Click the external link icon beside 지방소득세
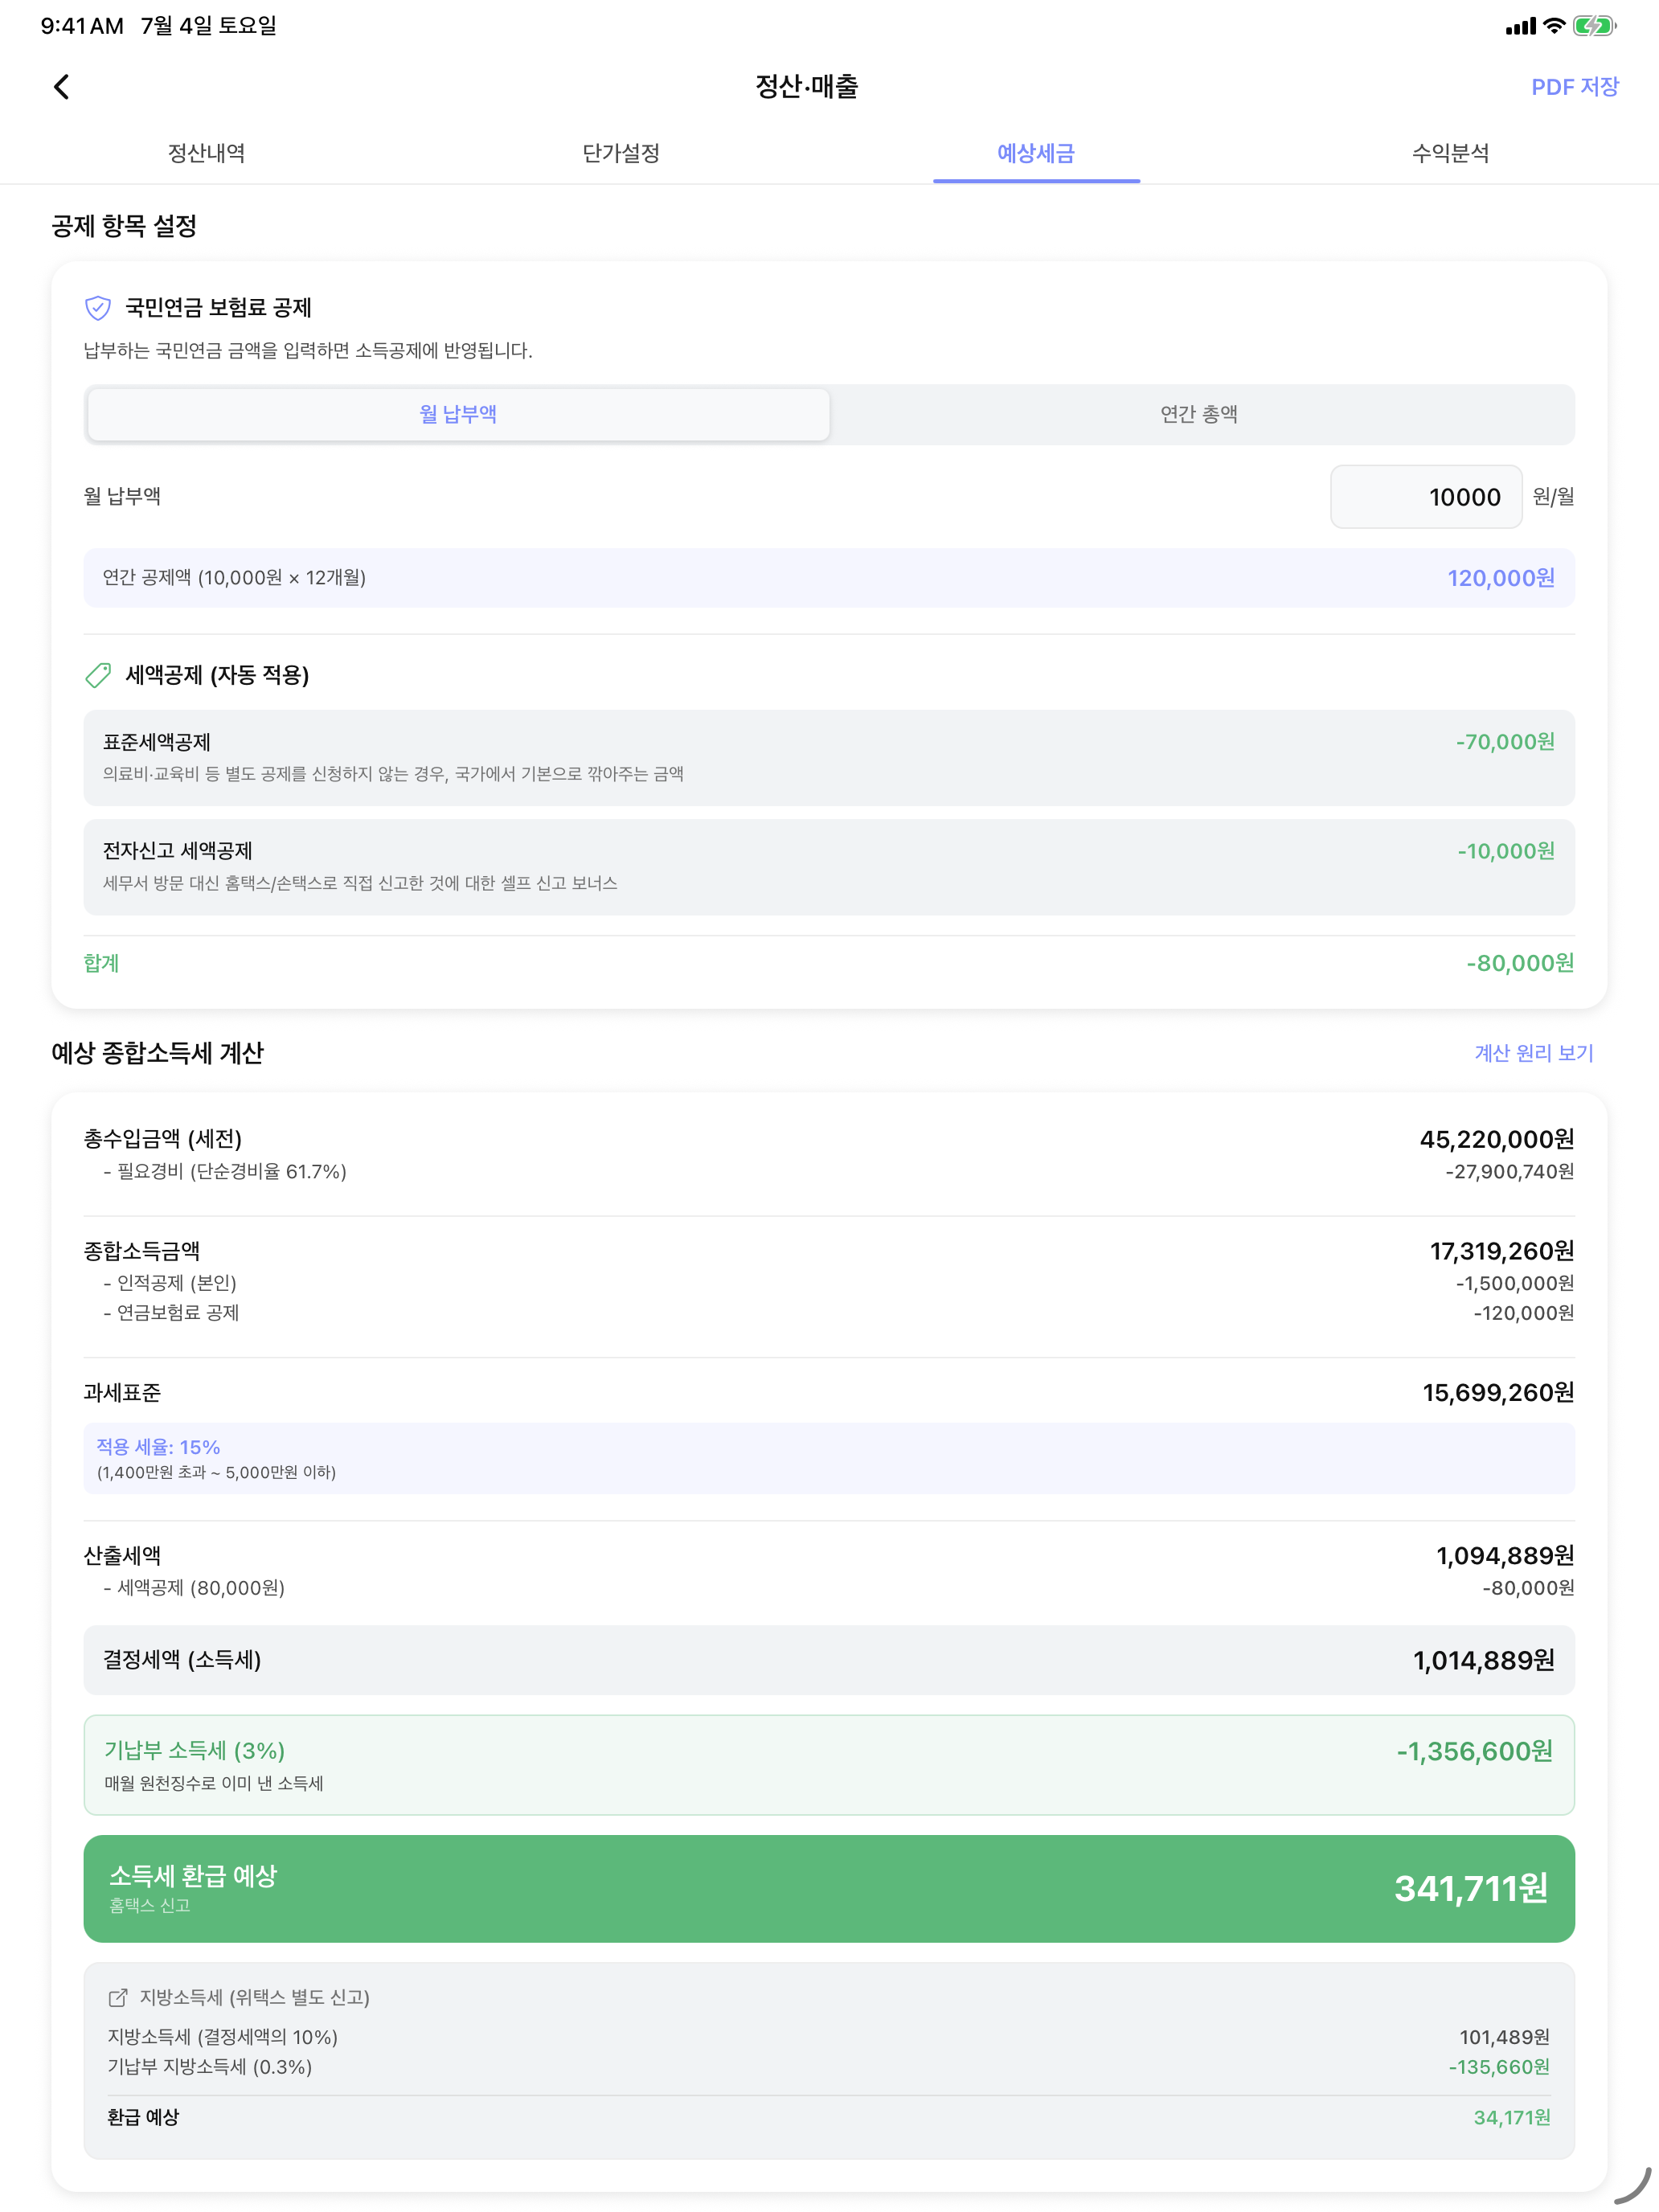This screenshot has height=2212, width=1659. pos(118,1997)
